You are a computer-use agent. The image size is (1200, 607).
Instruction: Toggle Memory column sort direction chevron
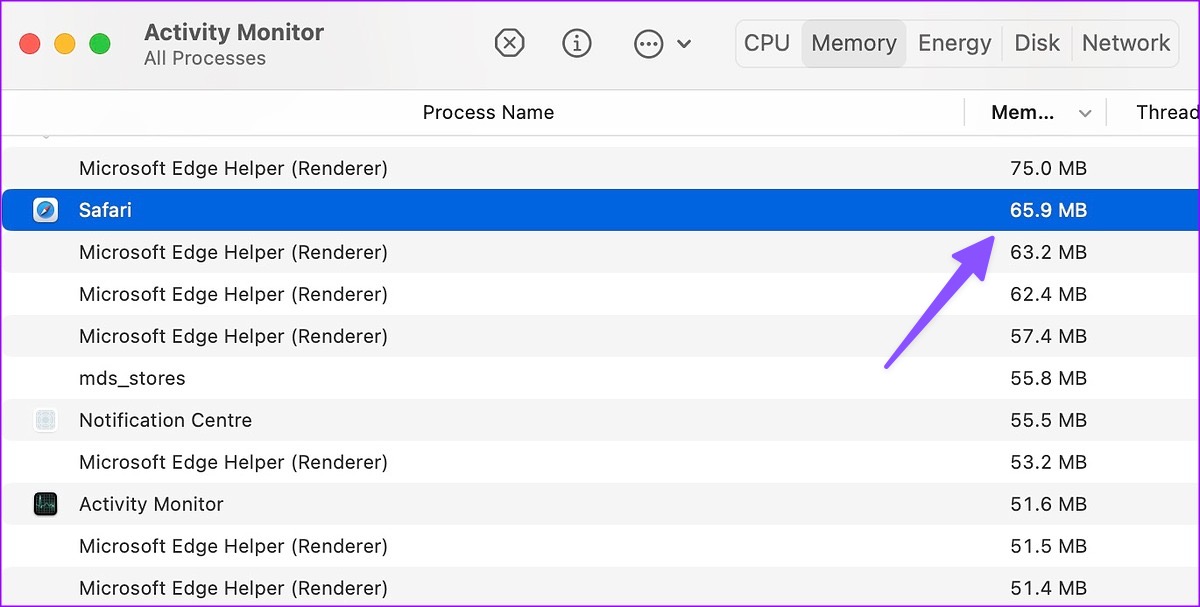click(x=1085, y=113)
